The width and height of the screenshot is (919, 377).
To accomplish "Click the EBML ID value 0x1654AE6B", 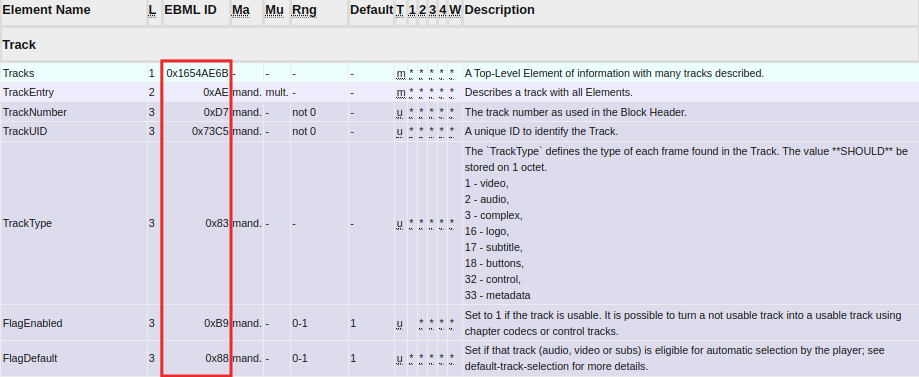I will [x=198, y=73].
